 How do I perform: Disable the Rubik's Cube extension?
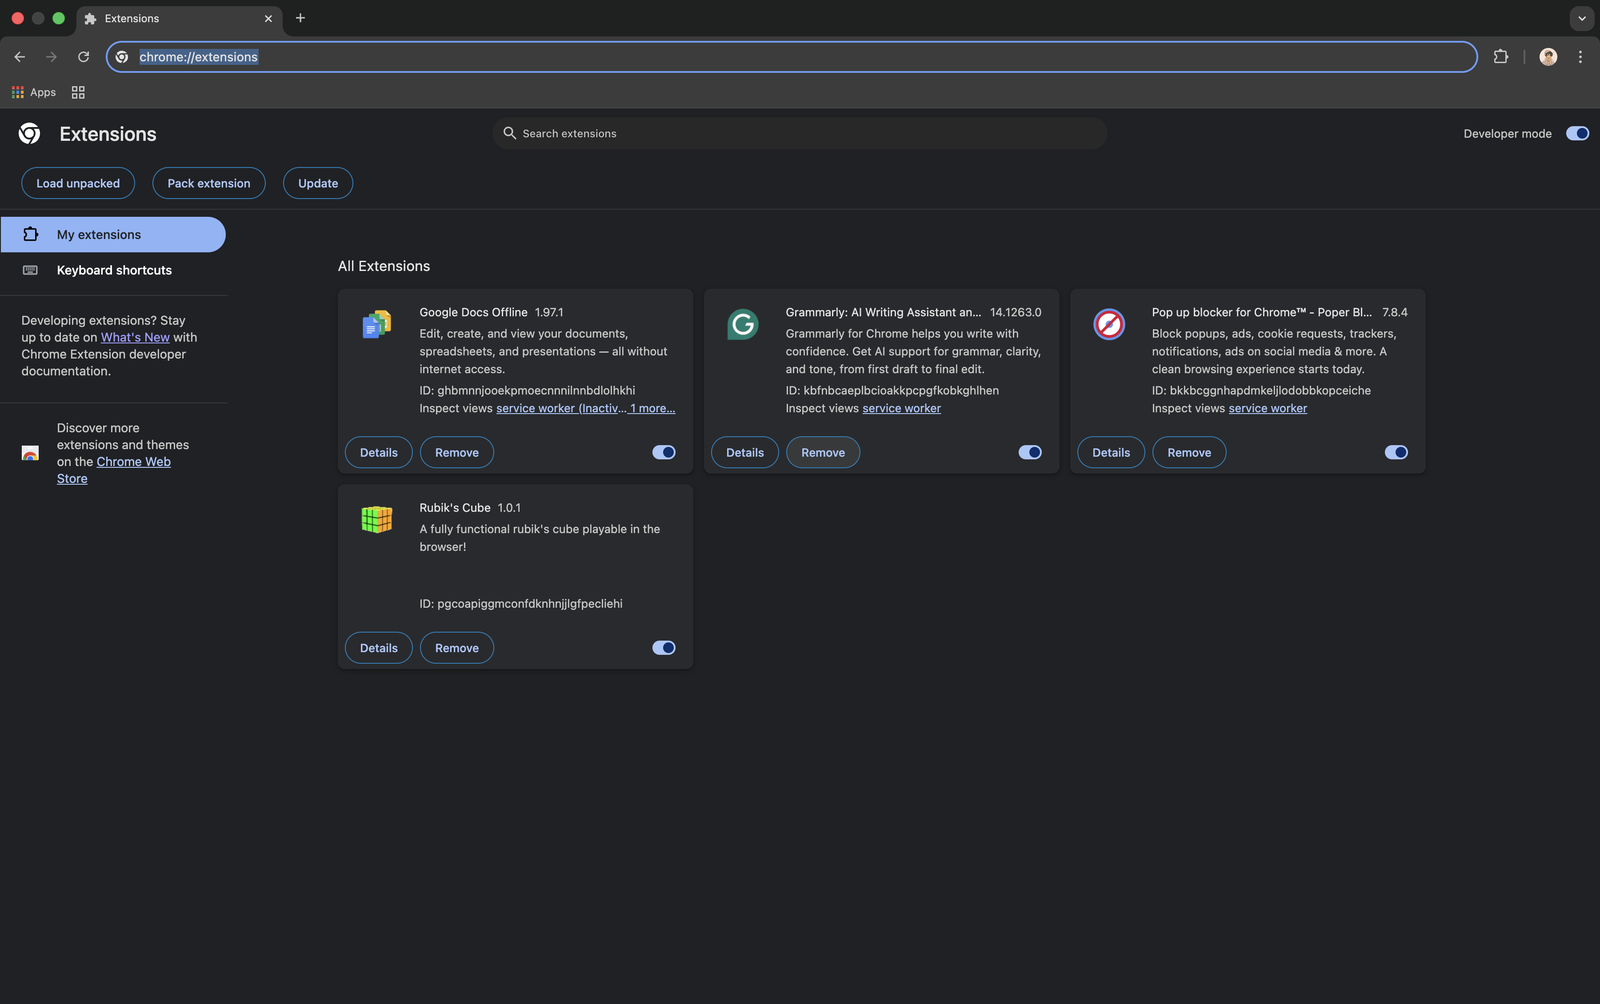[664, 648]
